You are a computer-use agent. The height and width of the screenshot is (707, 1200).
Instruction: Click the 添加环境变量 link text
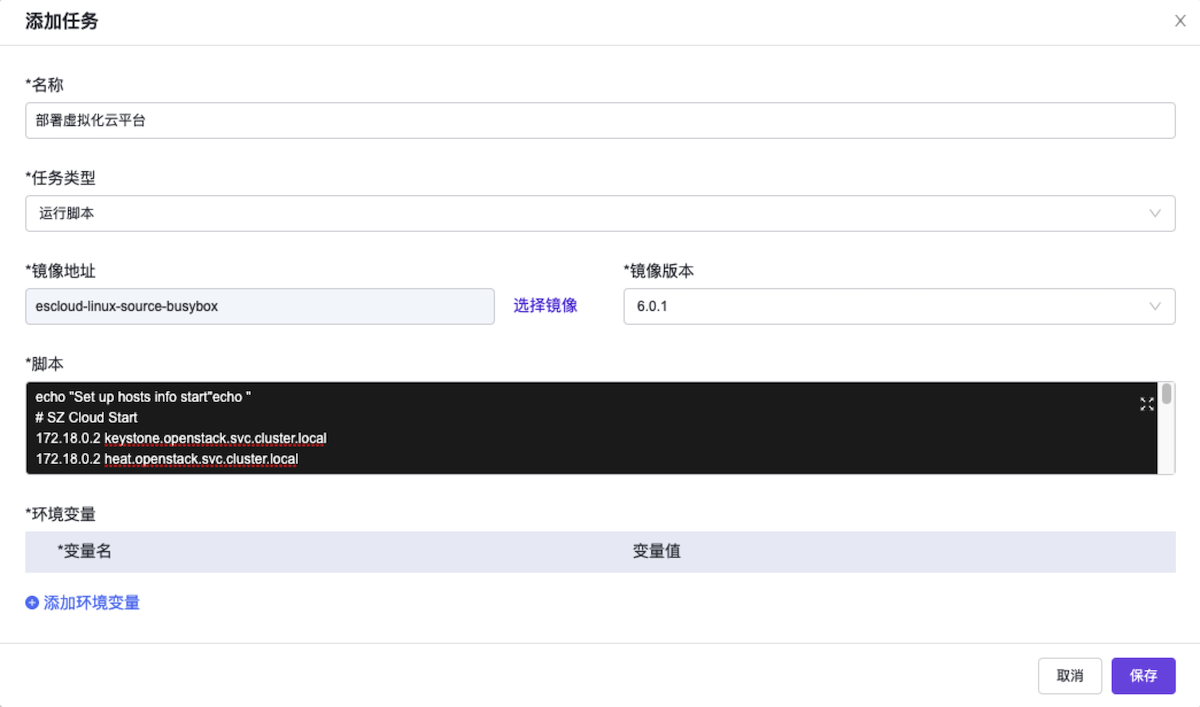92,603
